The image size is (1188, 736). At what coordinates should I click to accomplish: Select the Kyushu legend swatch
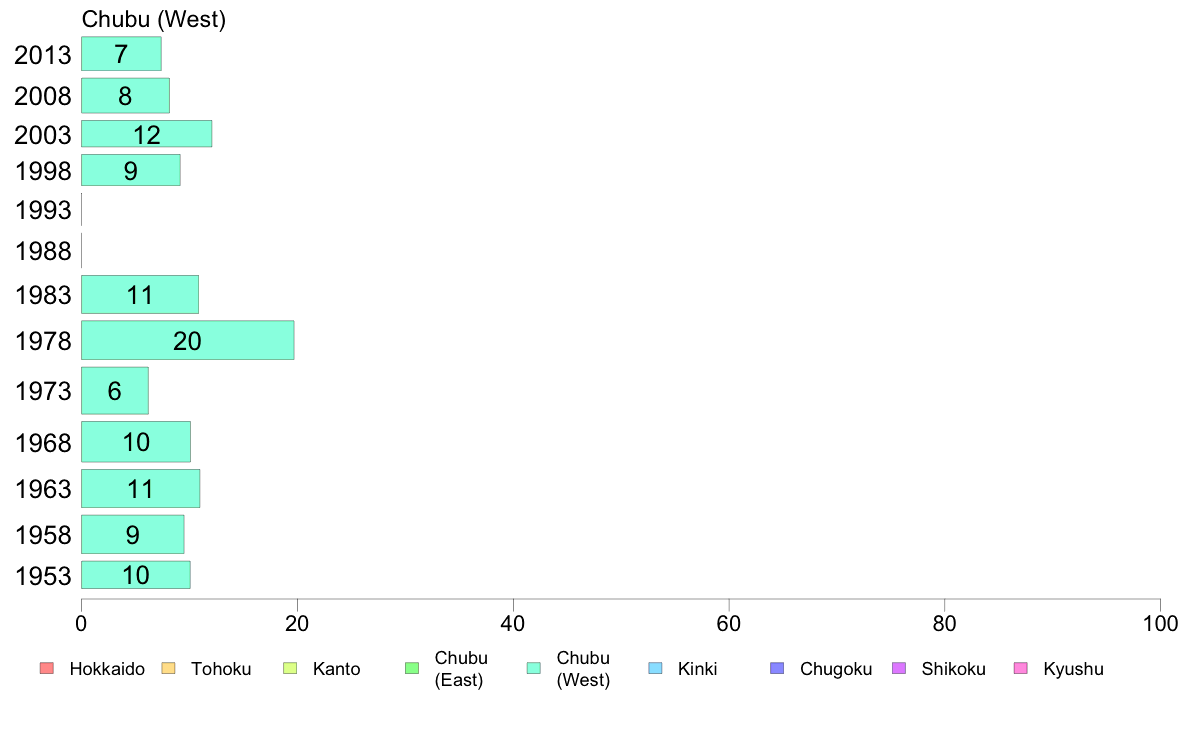[x=1021, y=668]
